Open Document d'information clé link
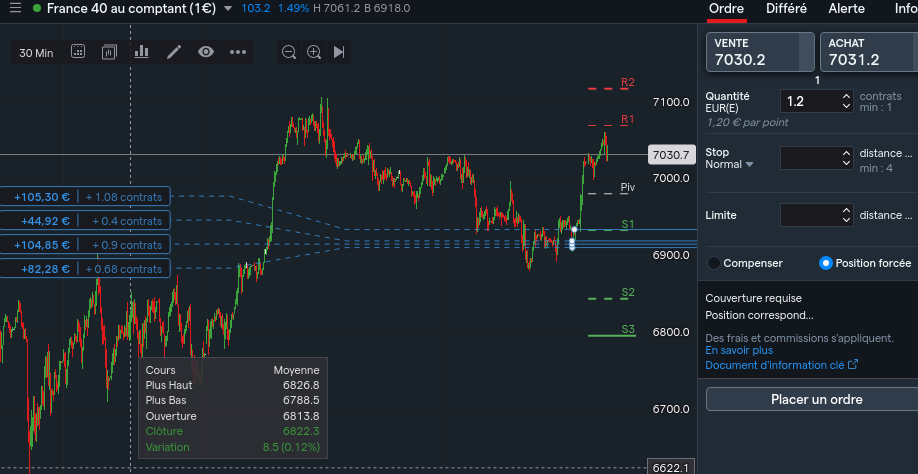 tap(775, 365)
